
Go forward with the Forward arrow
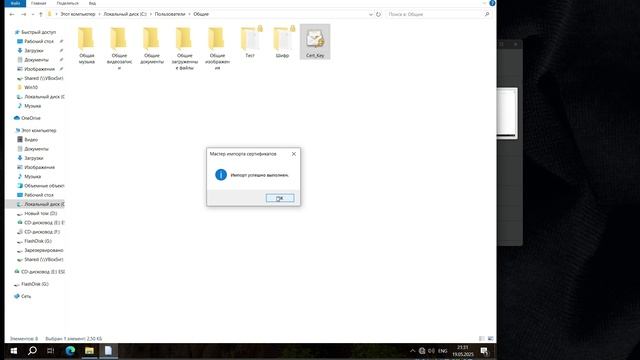tap(23, 14)
